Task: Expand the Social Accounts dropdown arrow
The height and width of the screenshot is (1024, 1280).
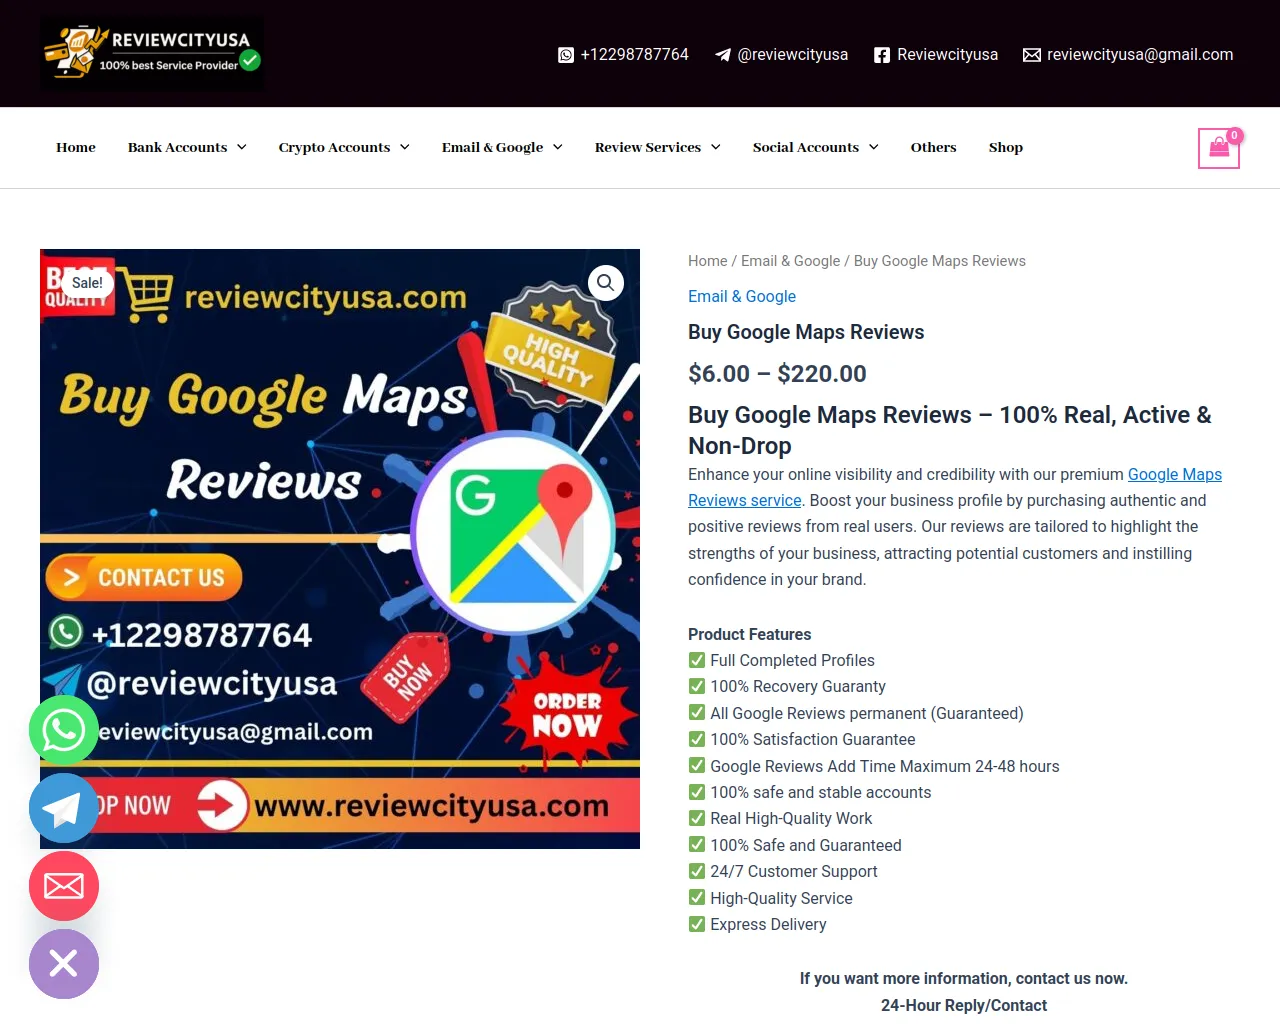Action: coord(874,147)
